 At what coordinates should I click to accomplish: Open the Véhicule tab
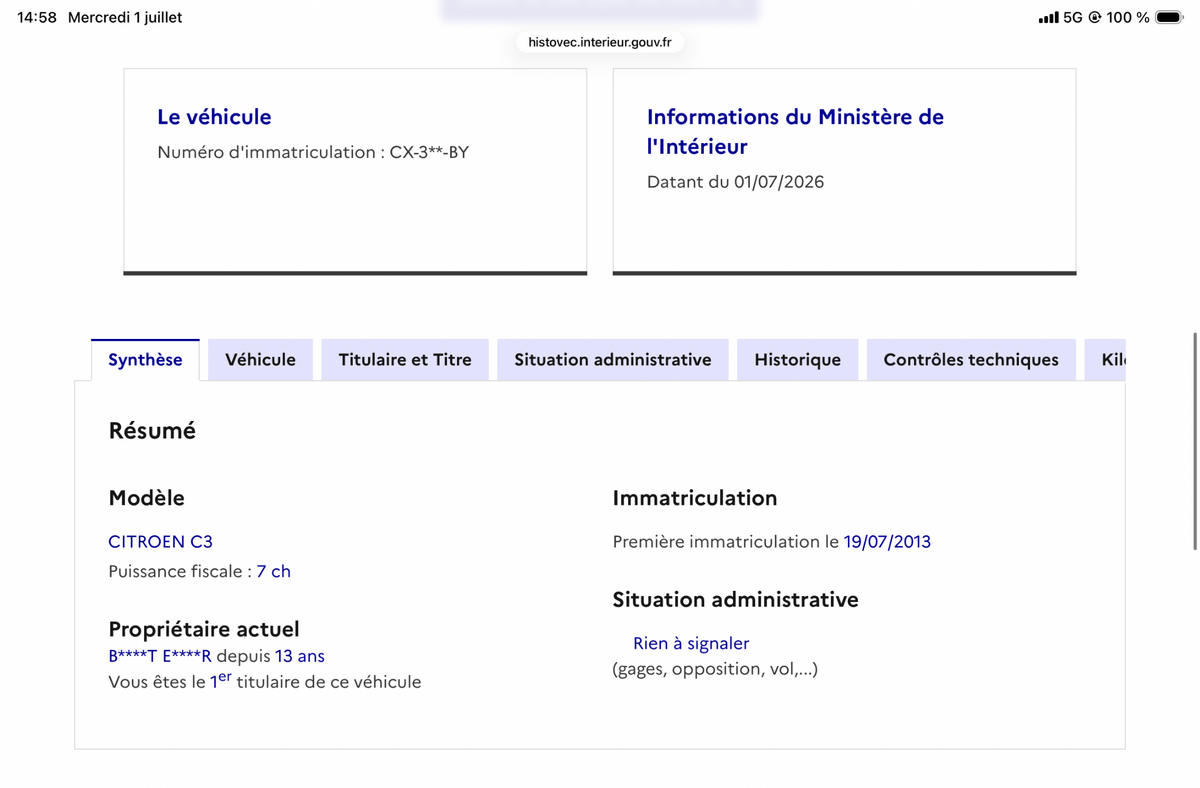pos(260,360)
